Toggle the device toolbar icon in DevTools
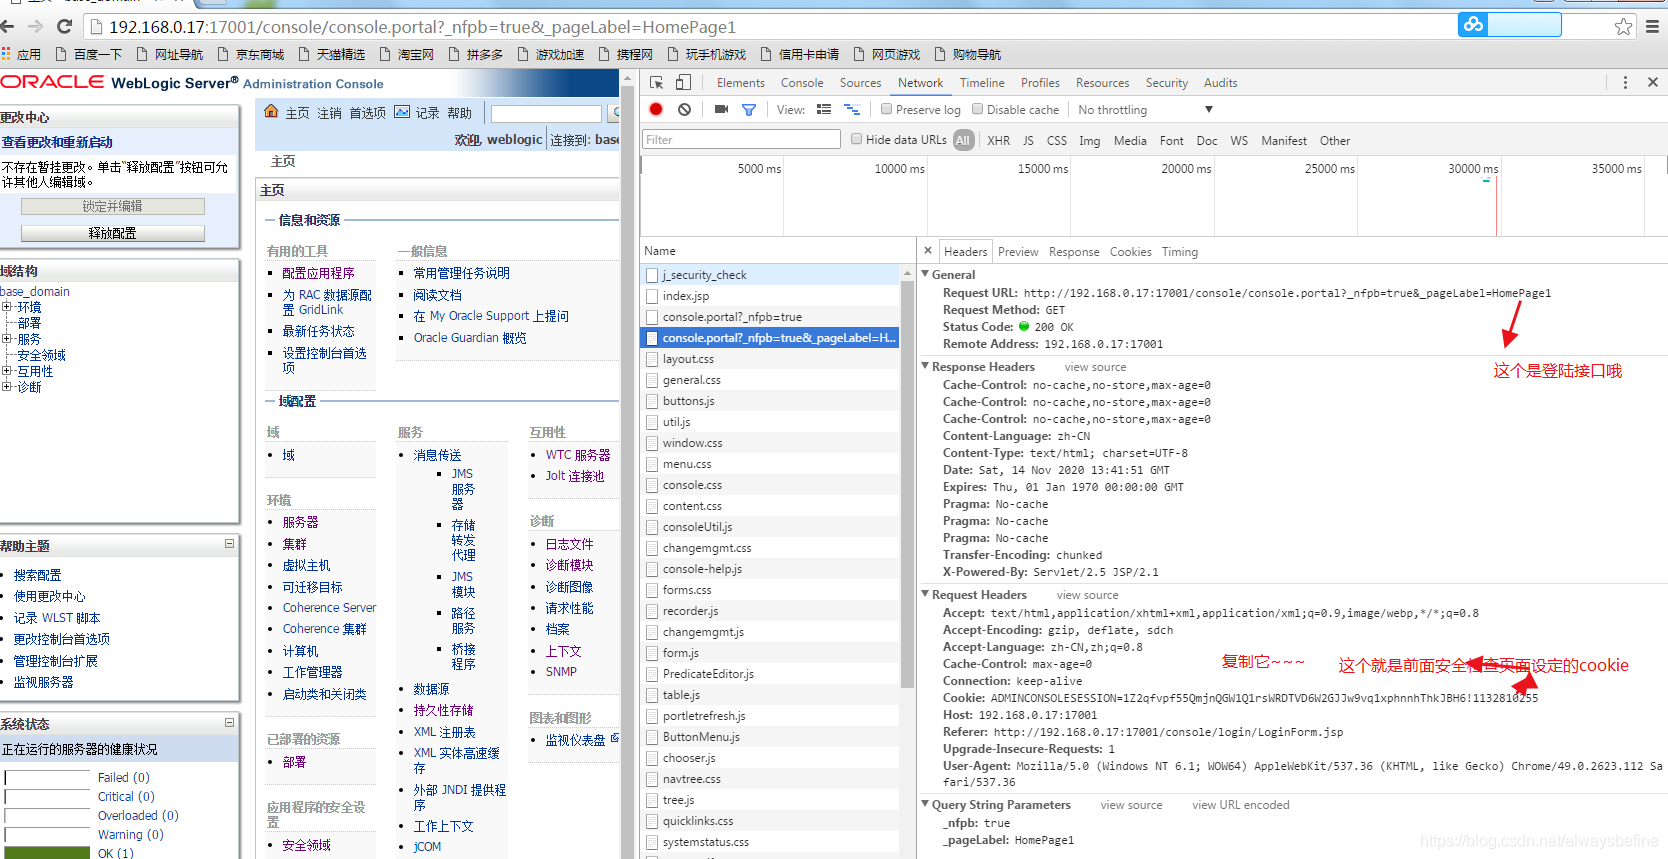 pyautogui.click(x=683, y=83)
